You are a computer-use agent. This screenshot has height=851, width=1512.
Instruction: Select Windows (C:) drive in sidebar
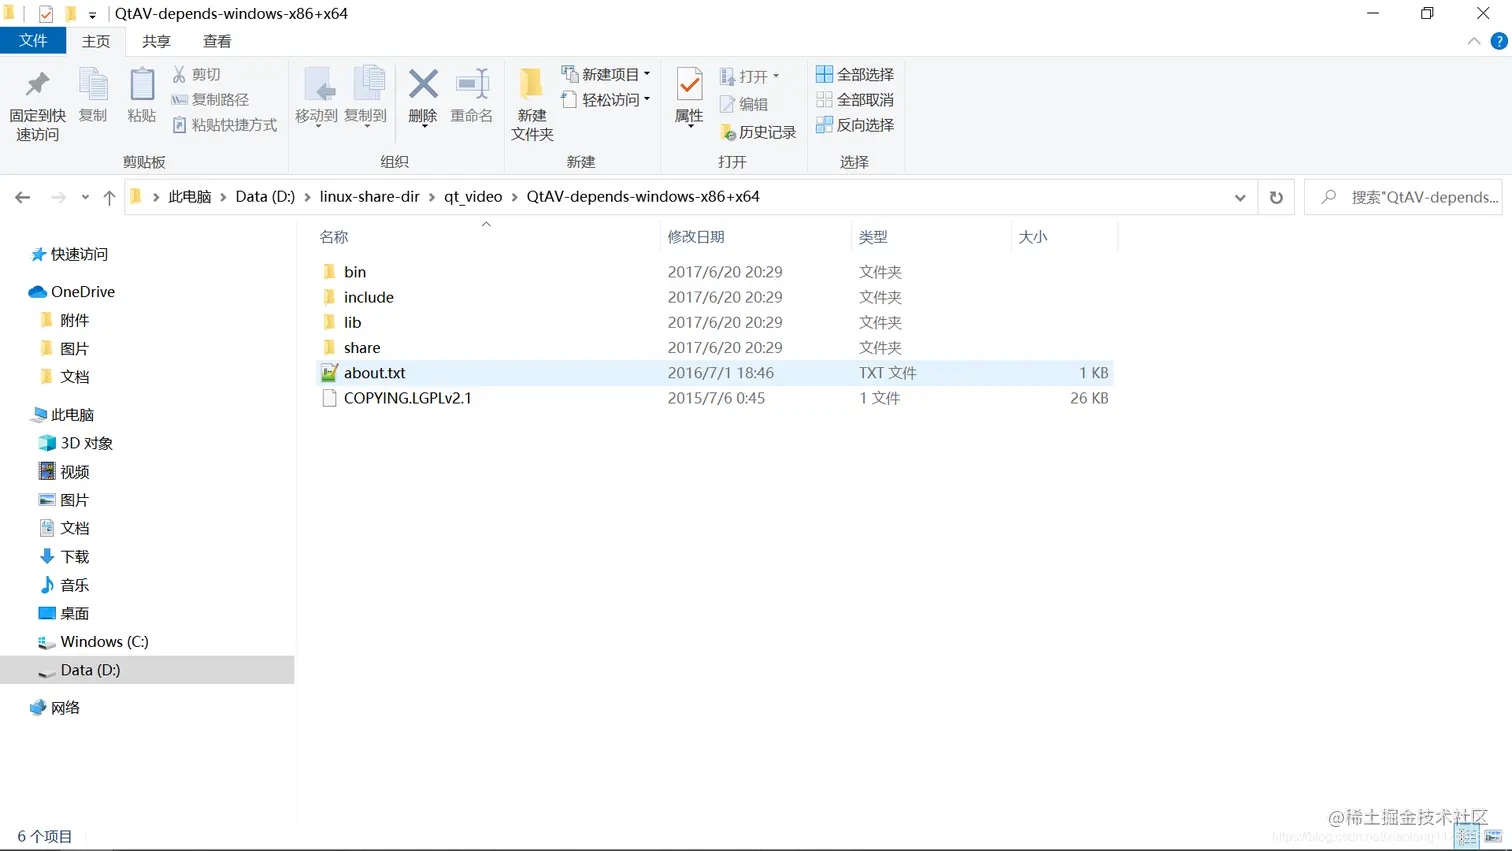coord(93,642)
